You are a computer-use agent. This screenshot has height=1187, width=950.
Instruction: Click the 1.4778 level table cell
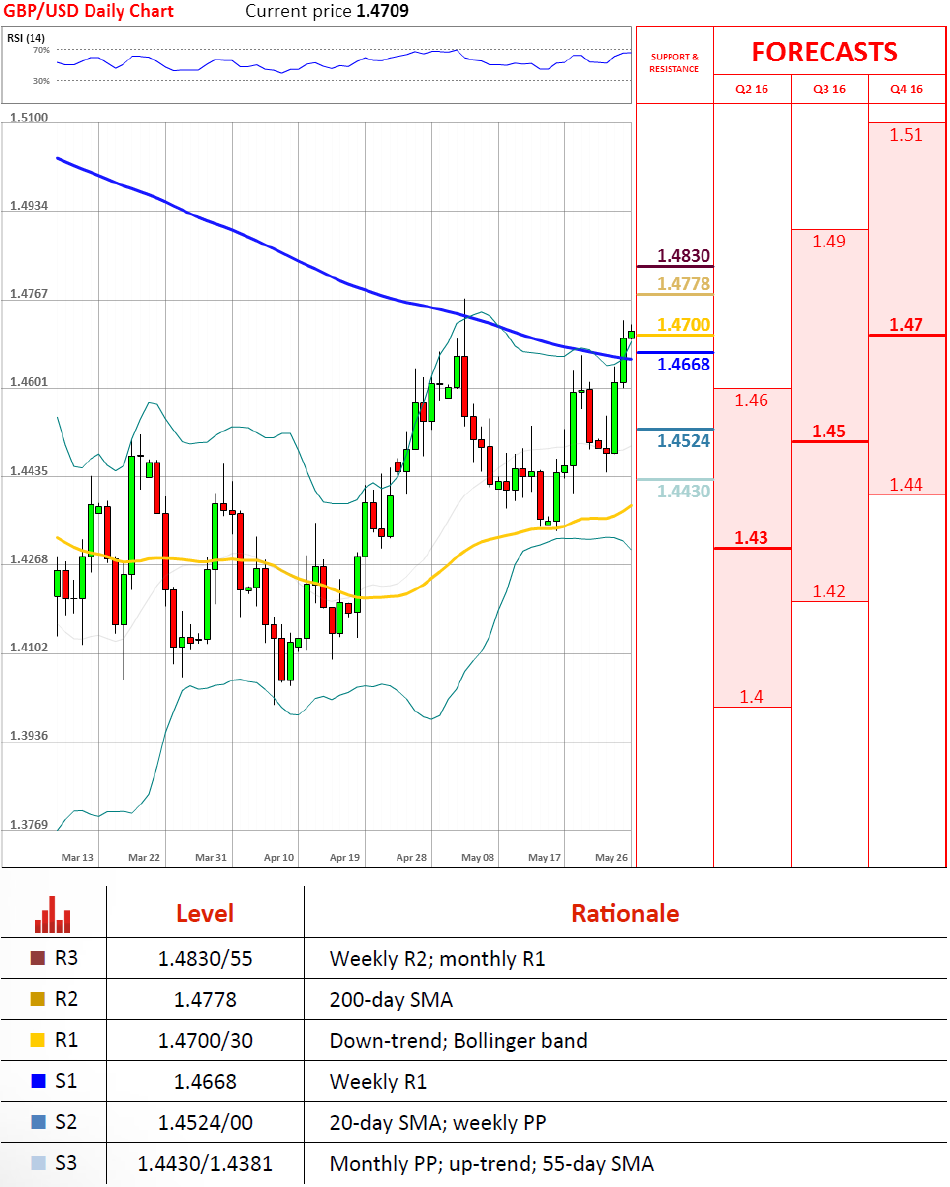coord(205,1000)
